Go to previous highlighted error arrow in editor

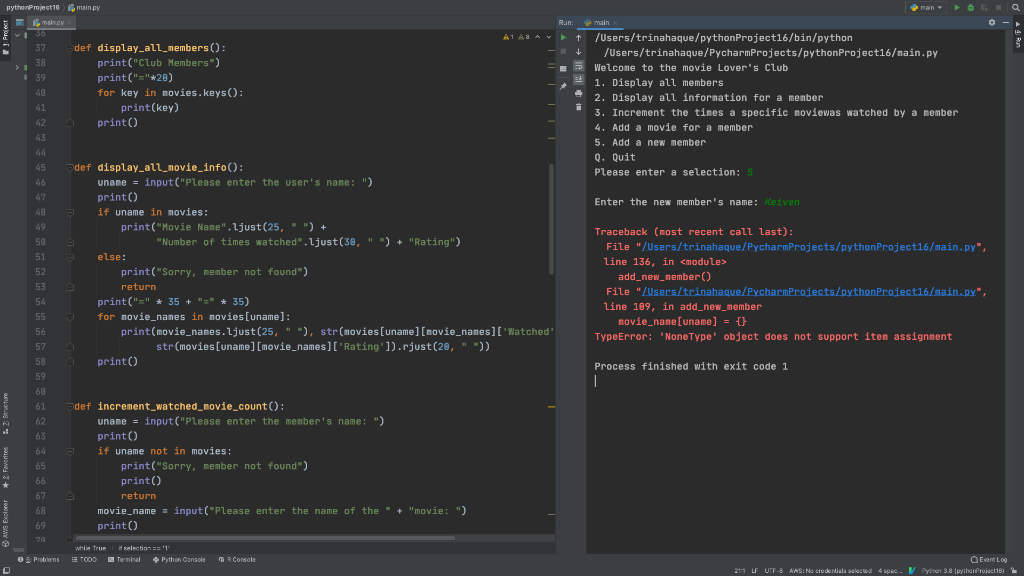tap(537, 37)
